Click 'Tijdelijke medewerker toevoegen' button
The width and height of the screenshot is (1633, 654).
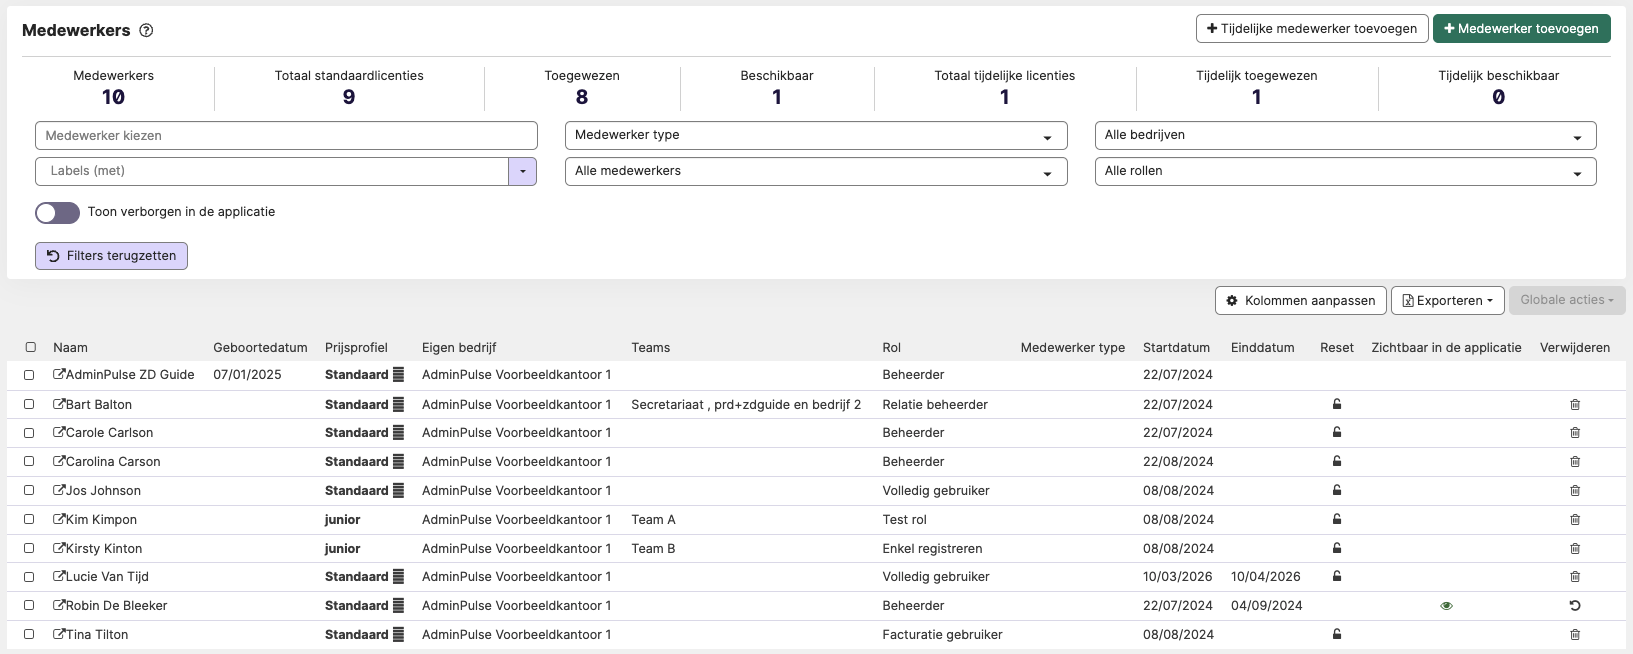1311,29
